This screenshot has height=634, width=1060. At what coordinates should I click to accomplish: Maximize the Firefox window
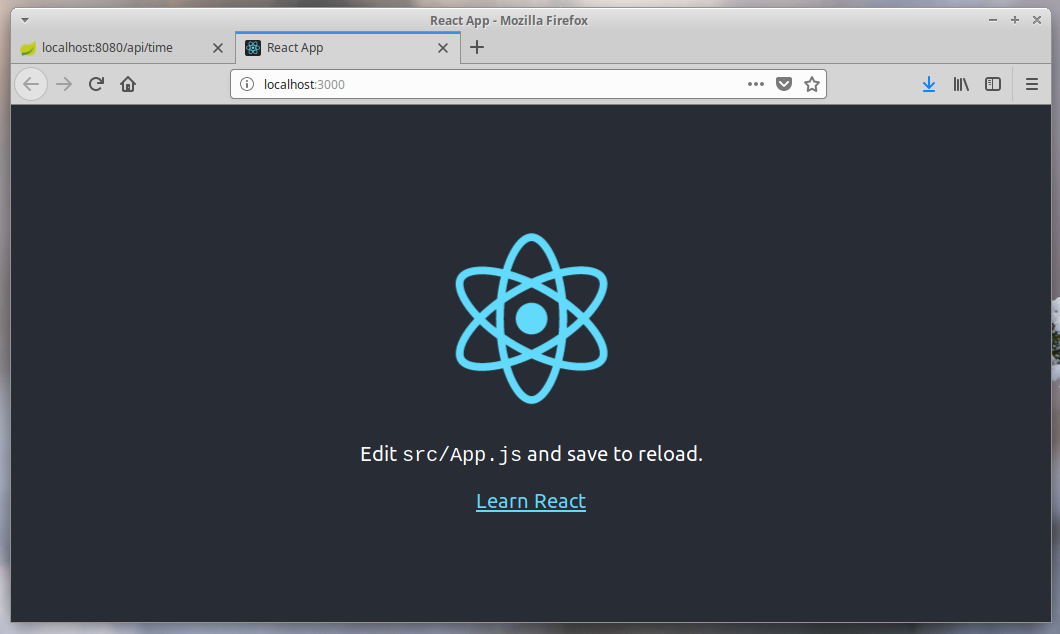1015,20
